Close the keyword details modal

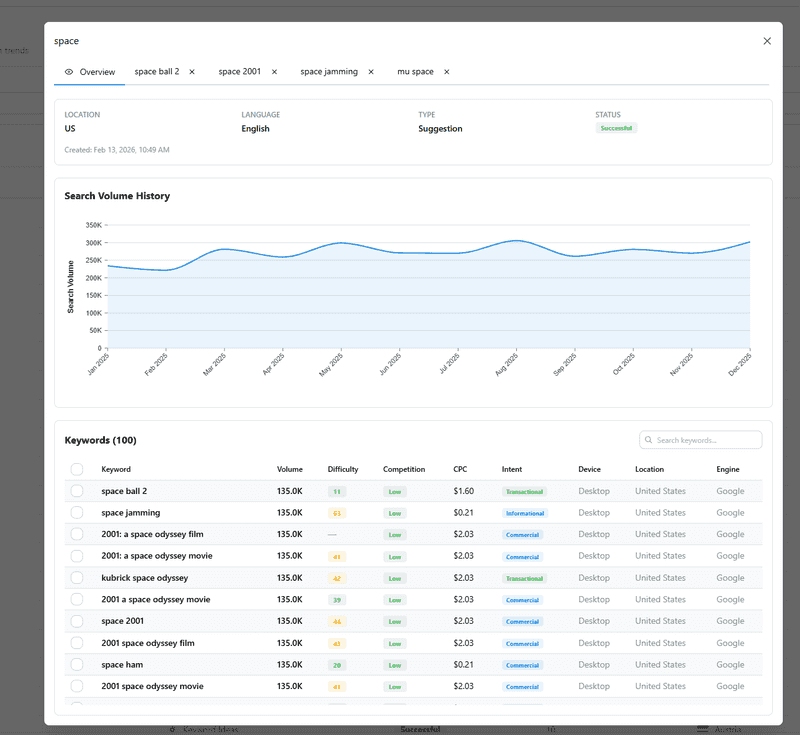(767, 41)
